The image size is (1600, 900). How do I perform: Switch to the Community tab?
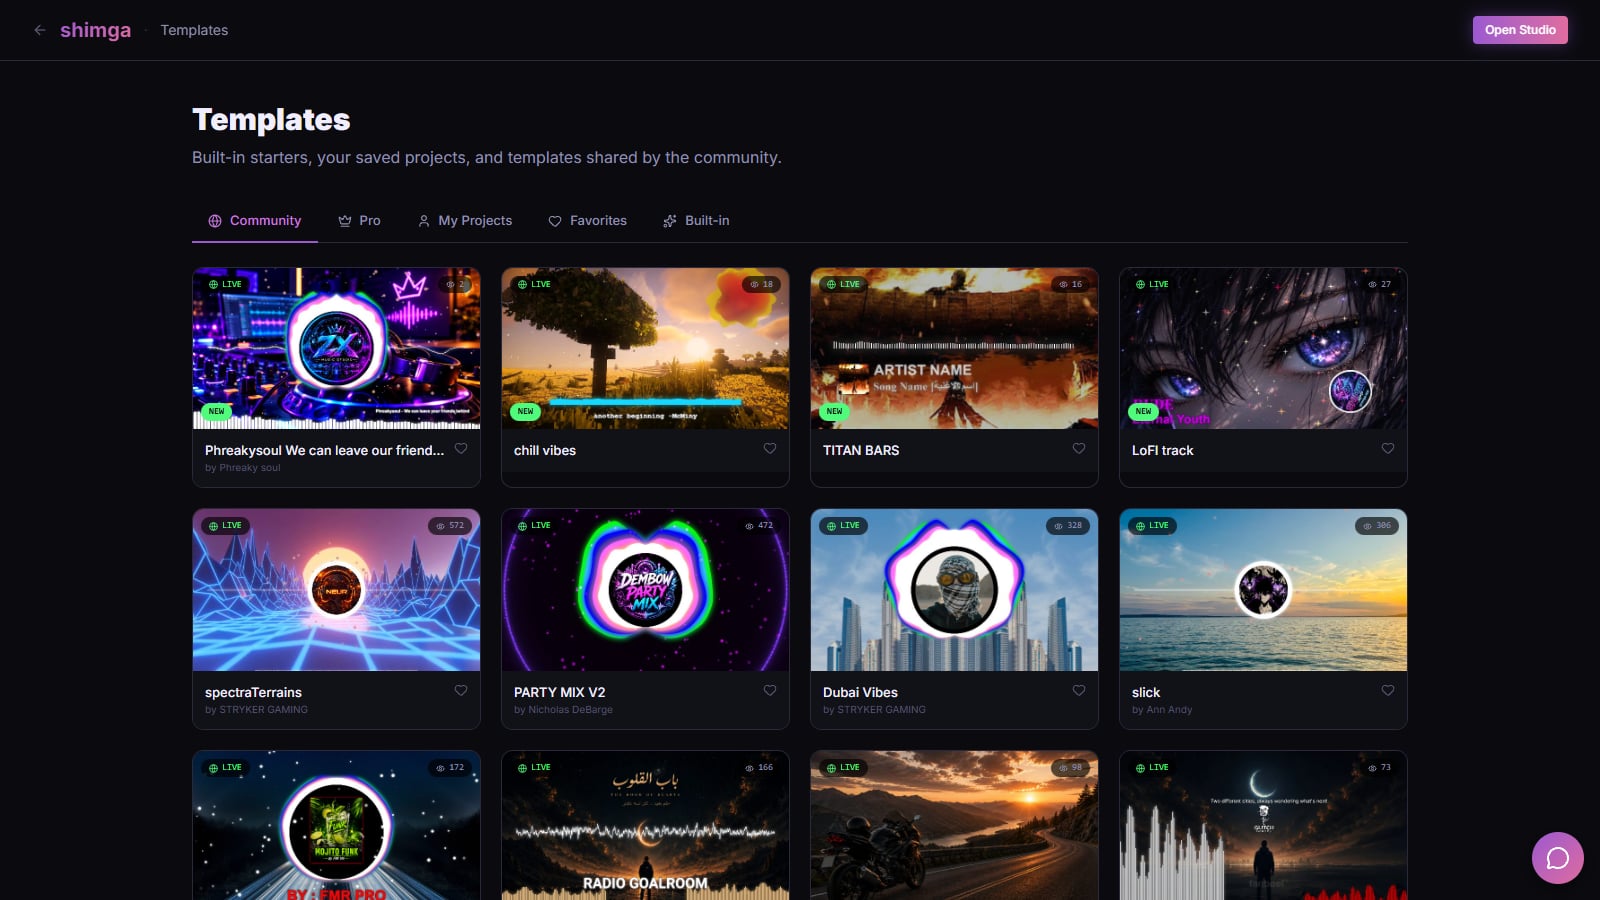(x=255, y=221)
